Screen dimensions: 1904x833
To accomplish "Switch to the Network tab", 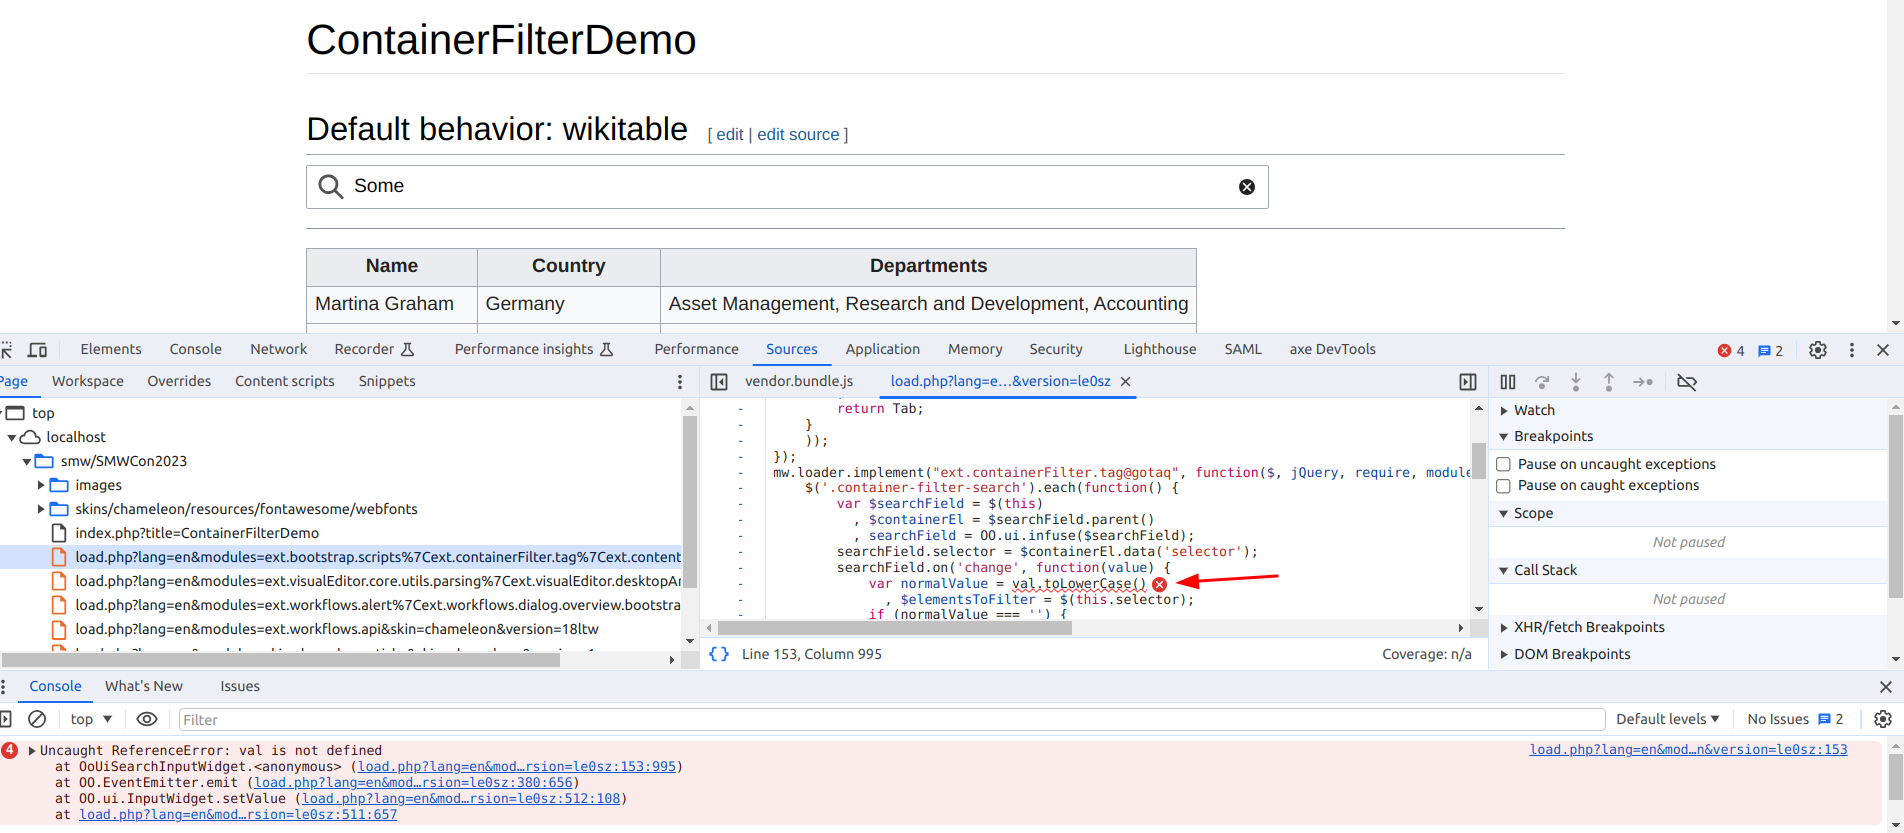I will pos(279,349).
